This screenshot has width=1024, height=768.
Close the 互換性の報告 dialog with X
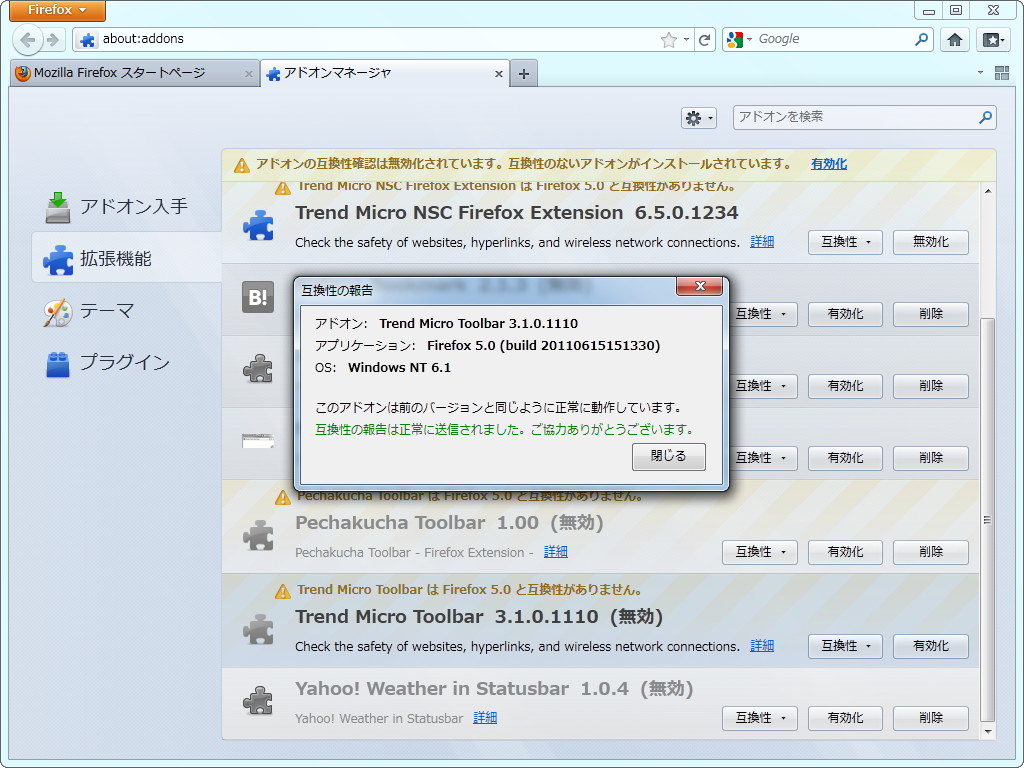tap(699, 286)
